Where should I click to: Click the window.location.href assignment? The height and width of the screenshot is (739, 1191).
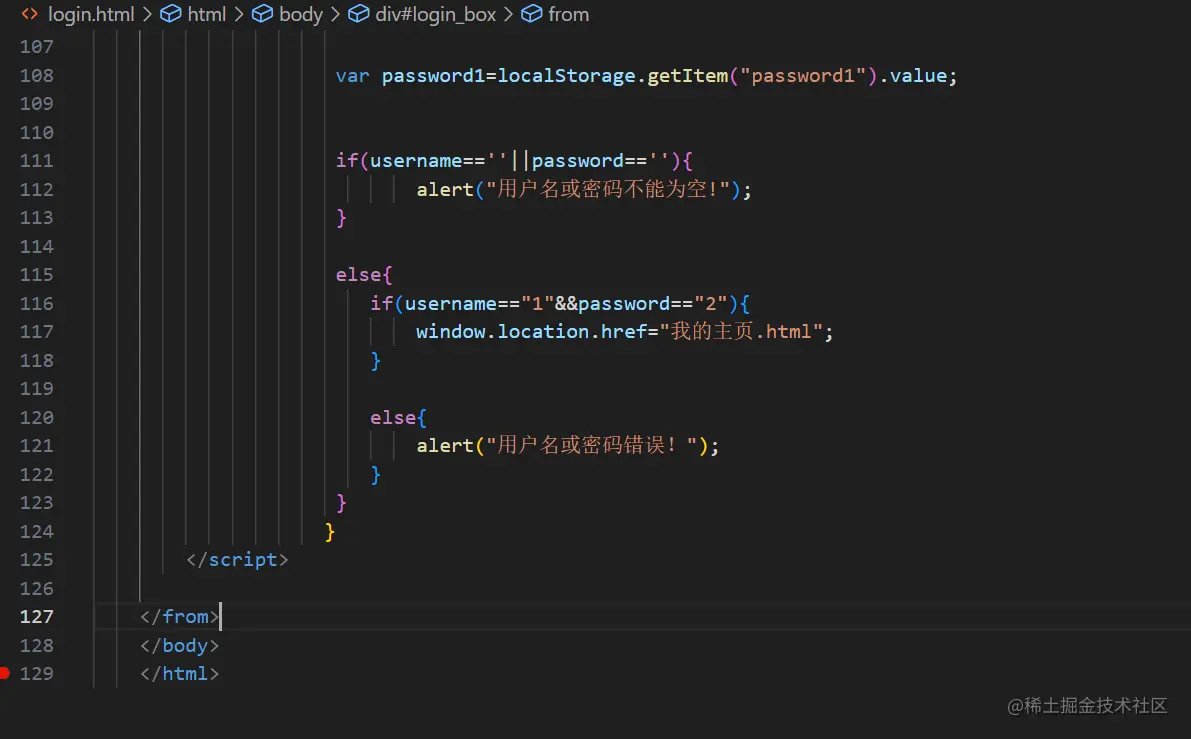pos(624,332)
